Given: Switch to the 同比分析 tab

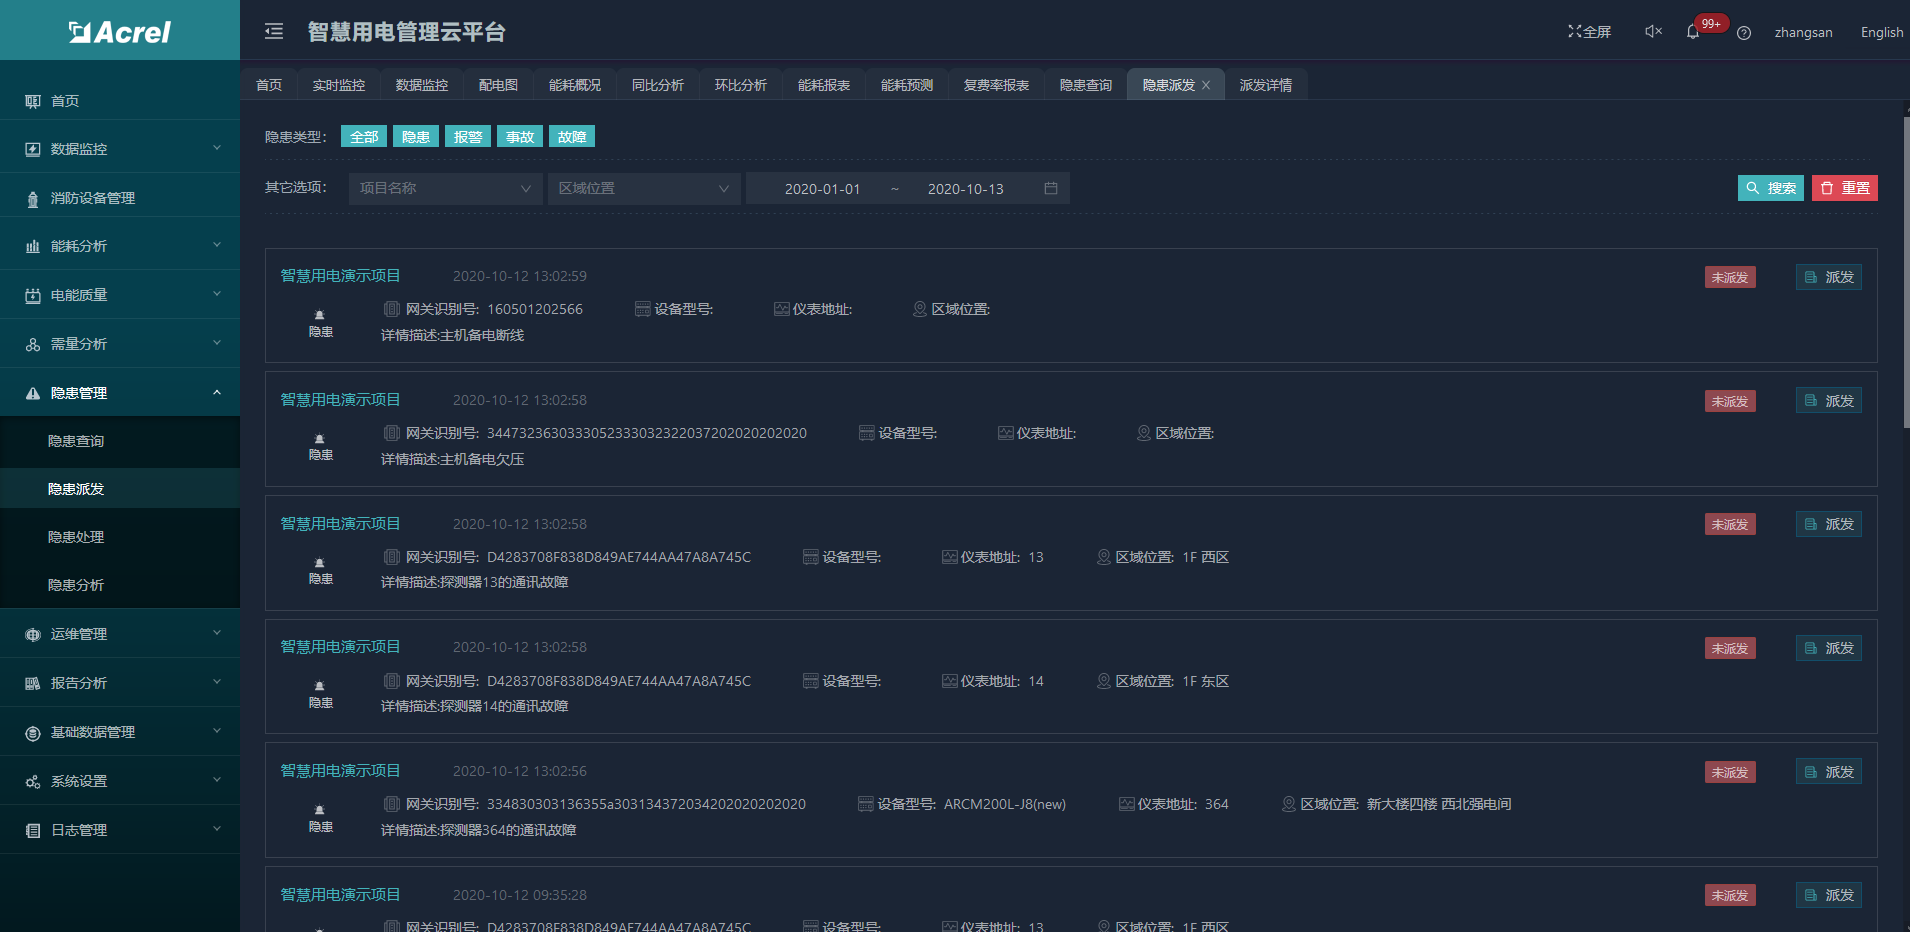Looking at the screenshot, I should pos(658,85).
